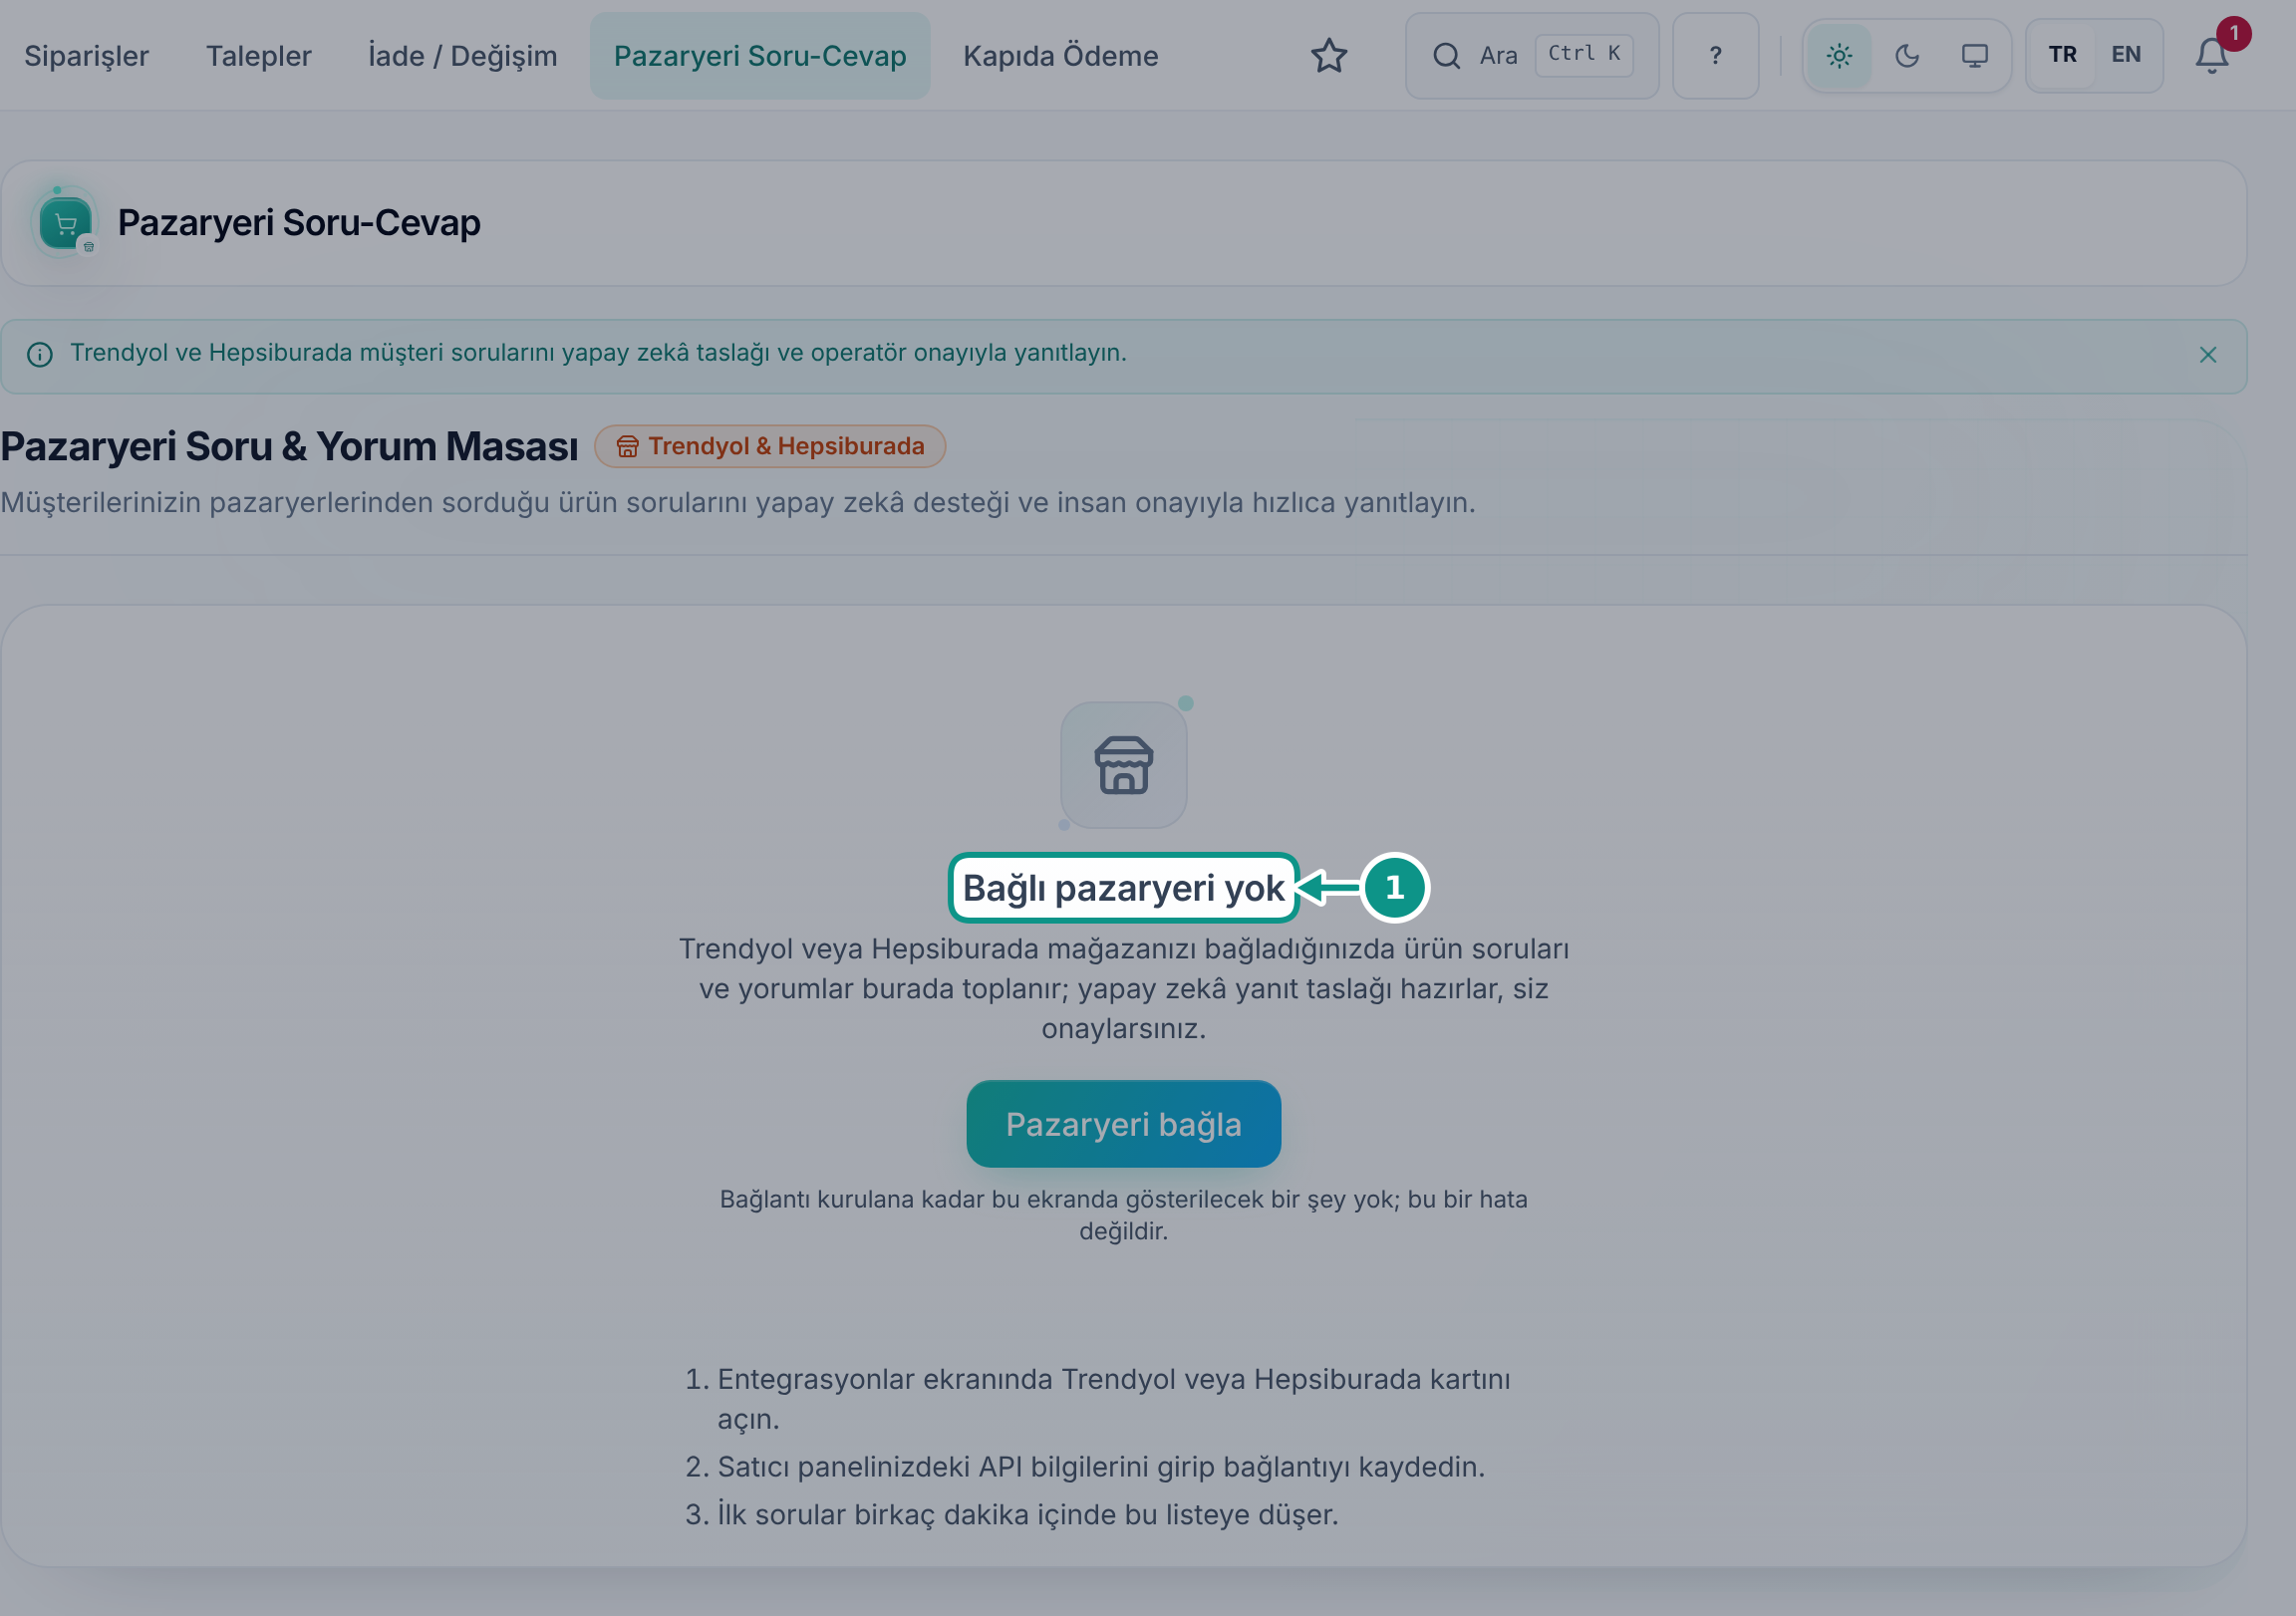Viewport: 2296px width, 1616px height.
Task: Switch language to EN
Action: pyautogui.click(x=2126, y=55)
